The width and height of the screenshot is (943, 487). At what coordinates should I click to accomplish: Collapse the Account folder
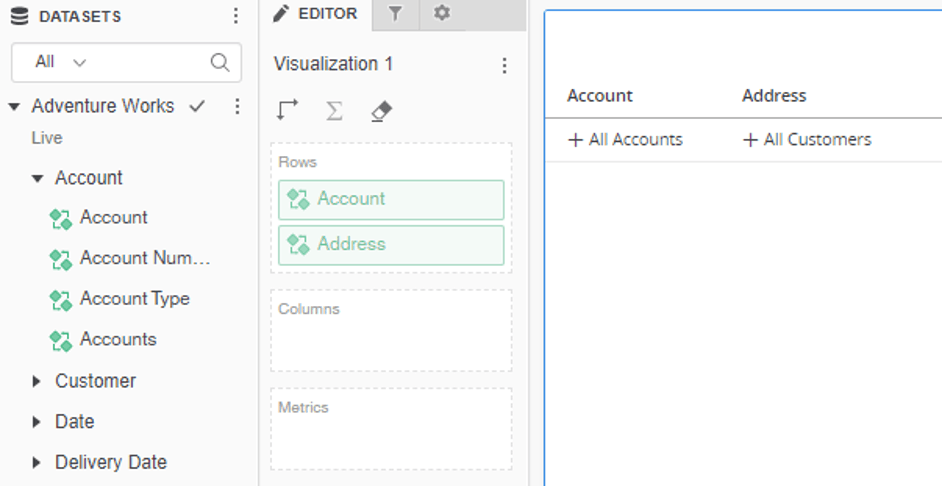coord(38,179)
